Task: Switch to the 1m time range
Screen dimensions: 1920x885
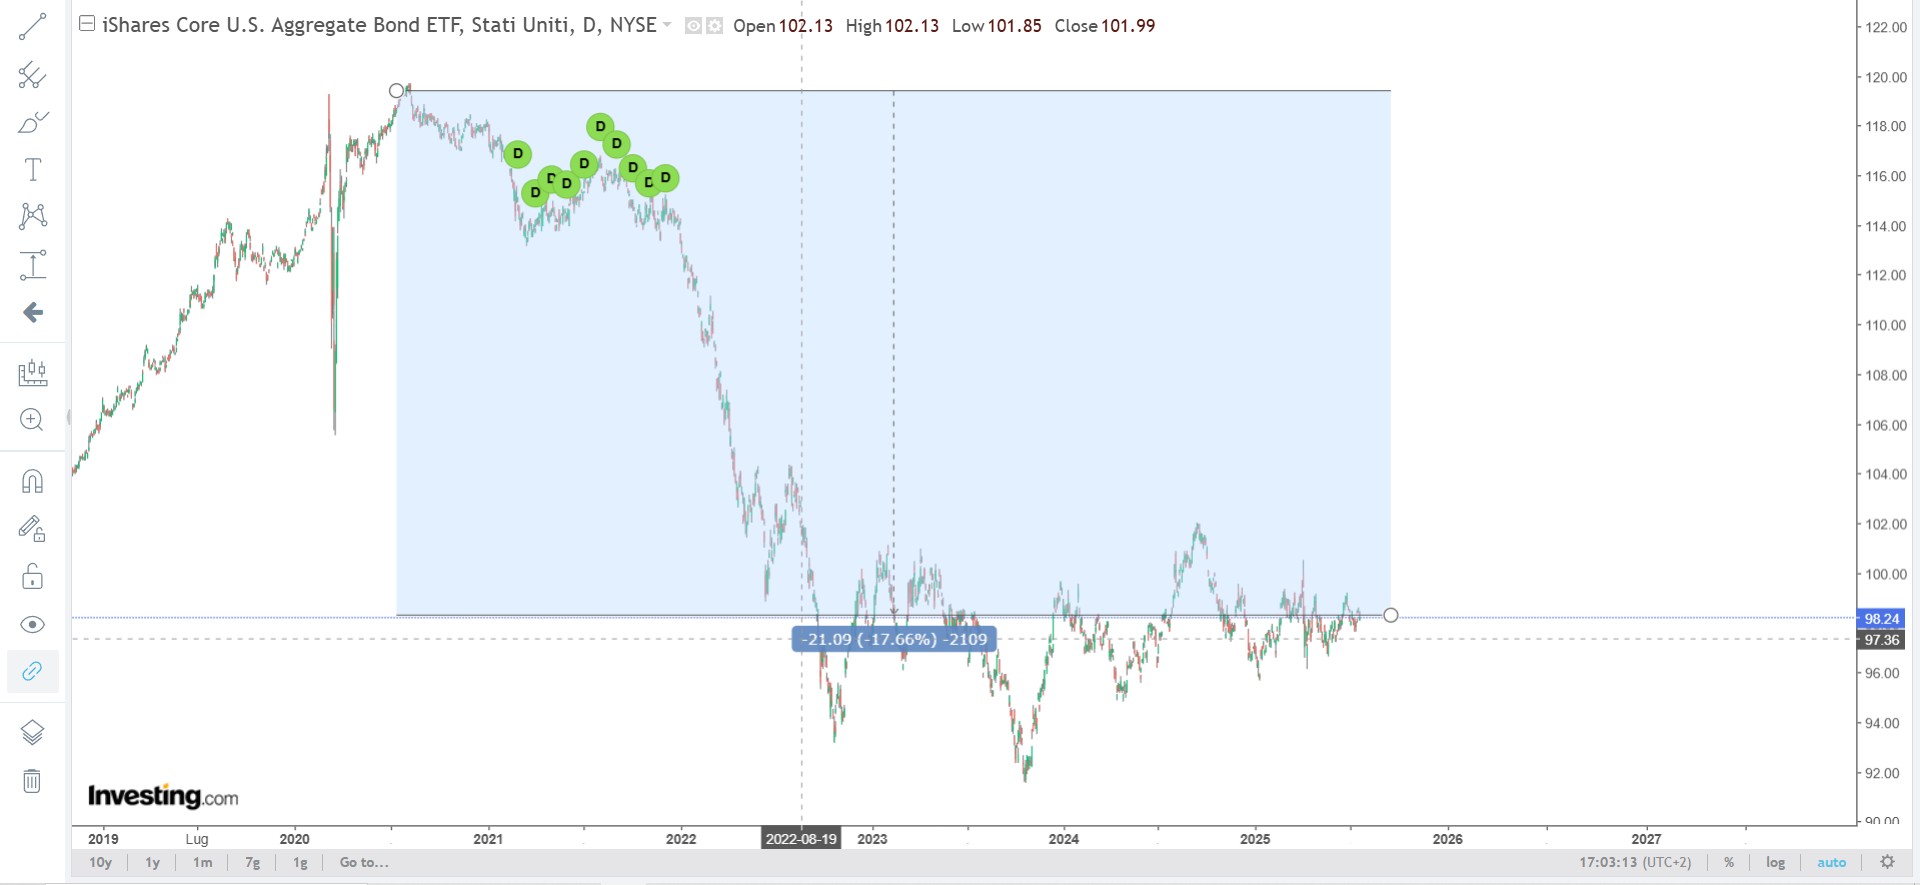Action: point(203,862)
